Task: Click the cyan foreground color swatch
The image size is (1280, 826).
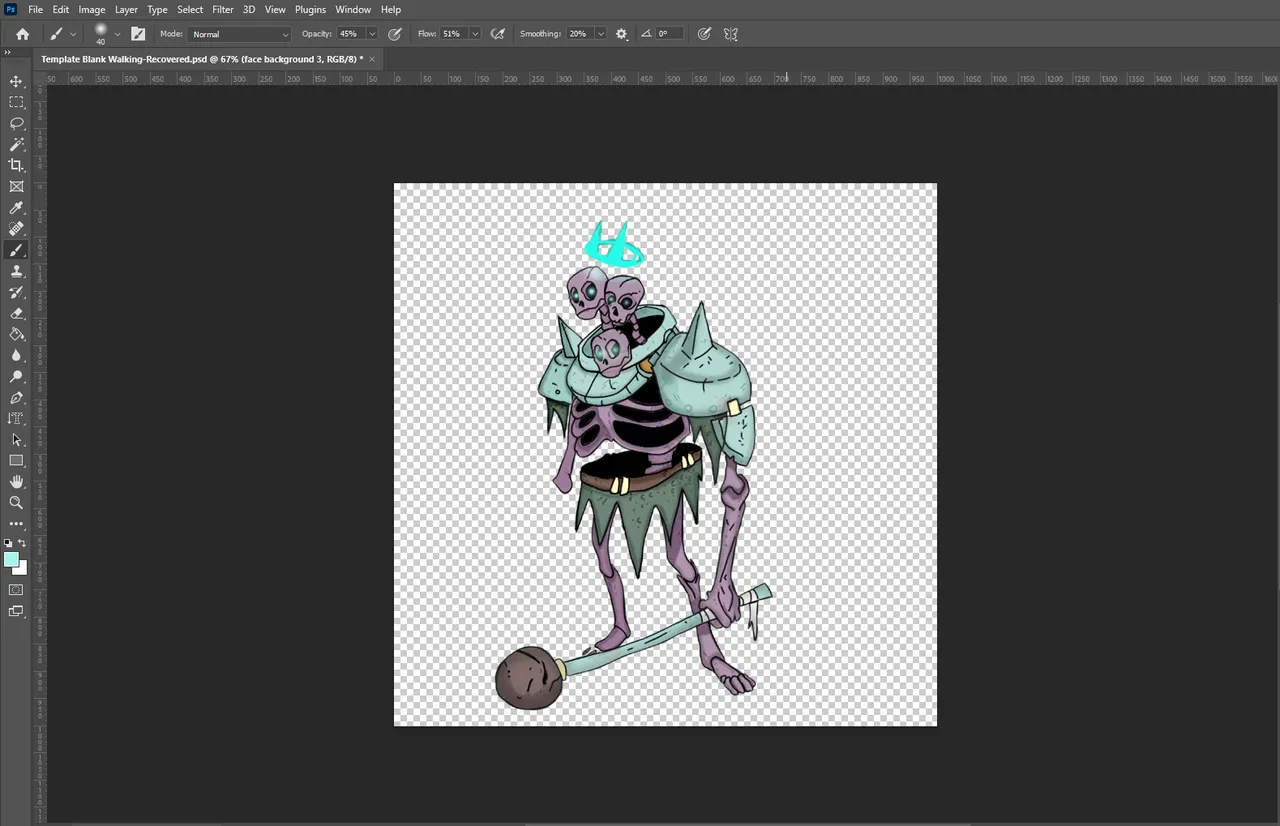Action: [11, 560]
